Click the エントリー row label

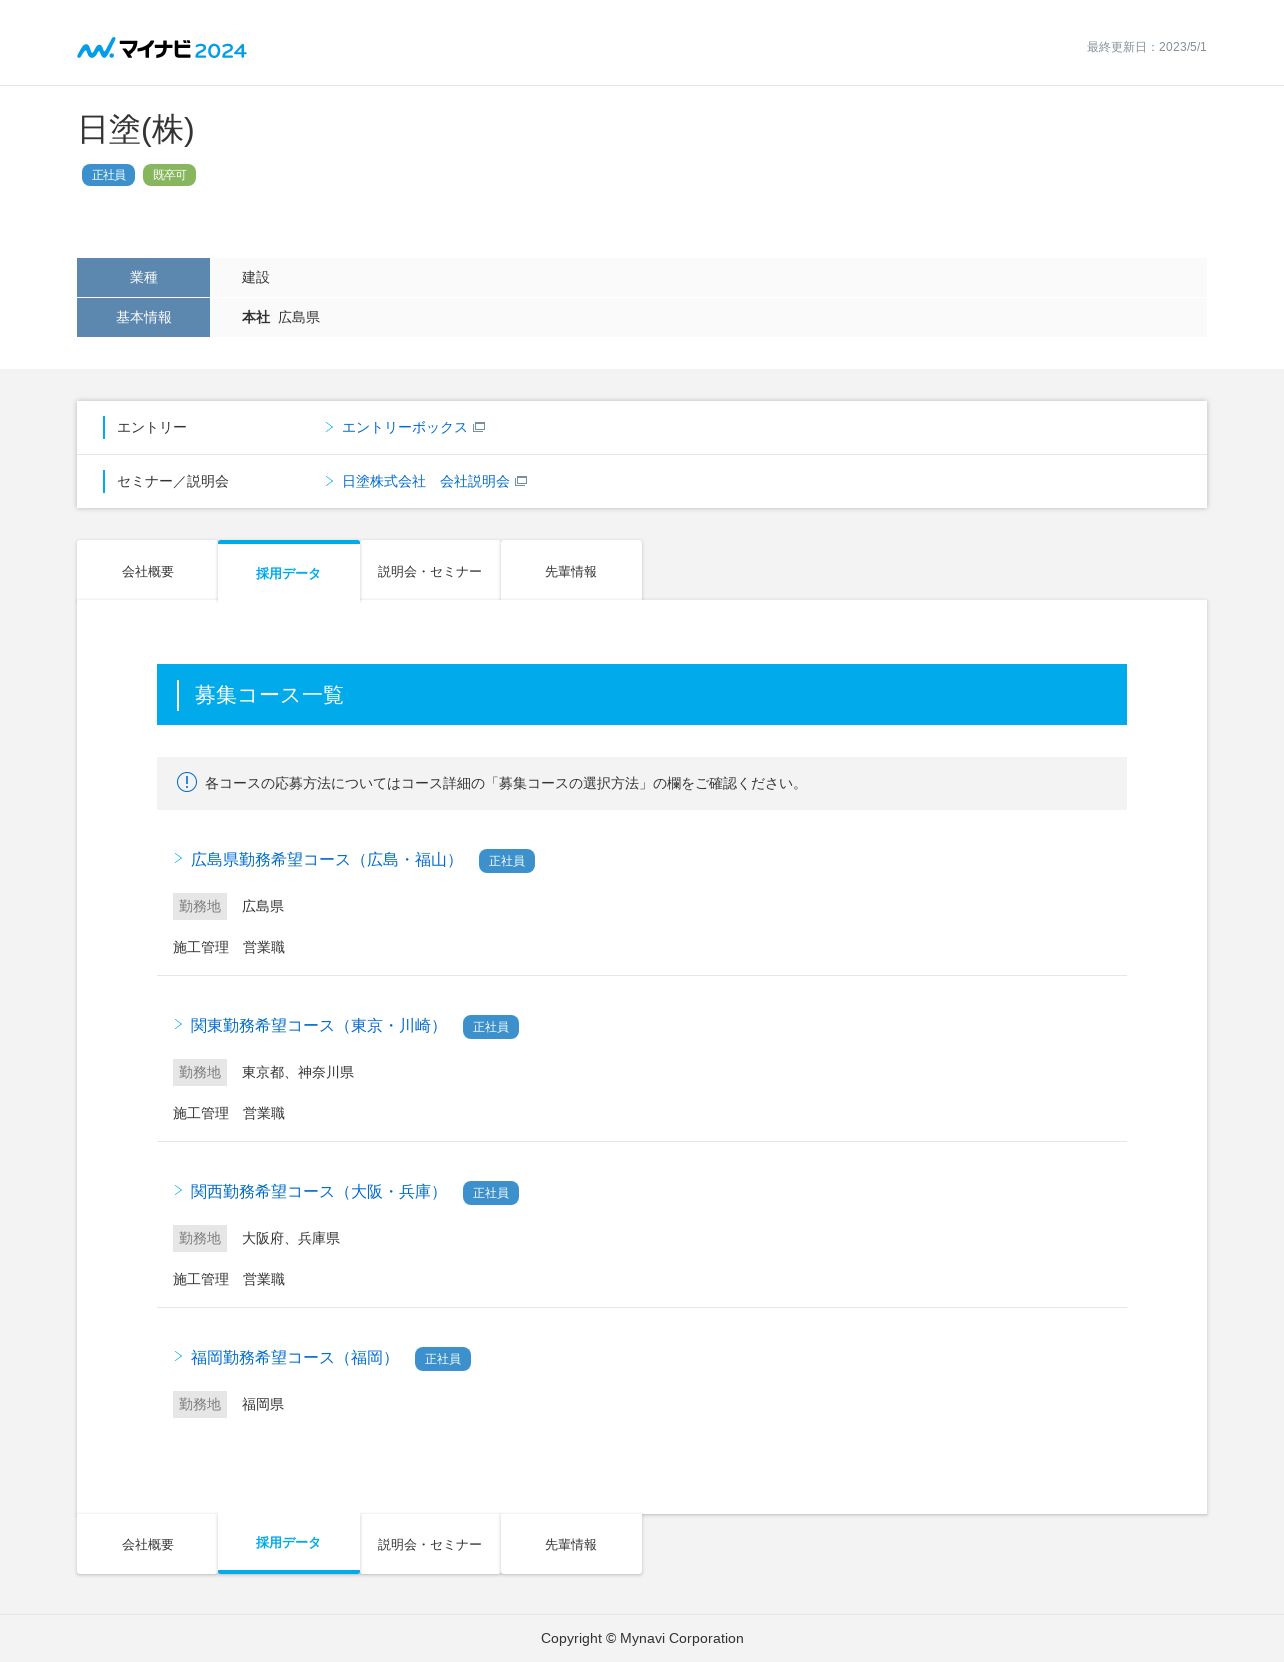pos(152,427)
